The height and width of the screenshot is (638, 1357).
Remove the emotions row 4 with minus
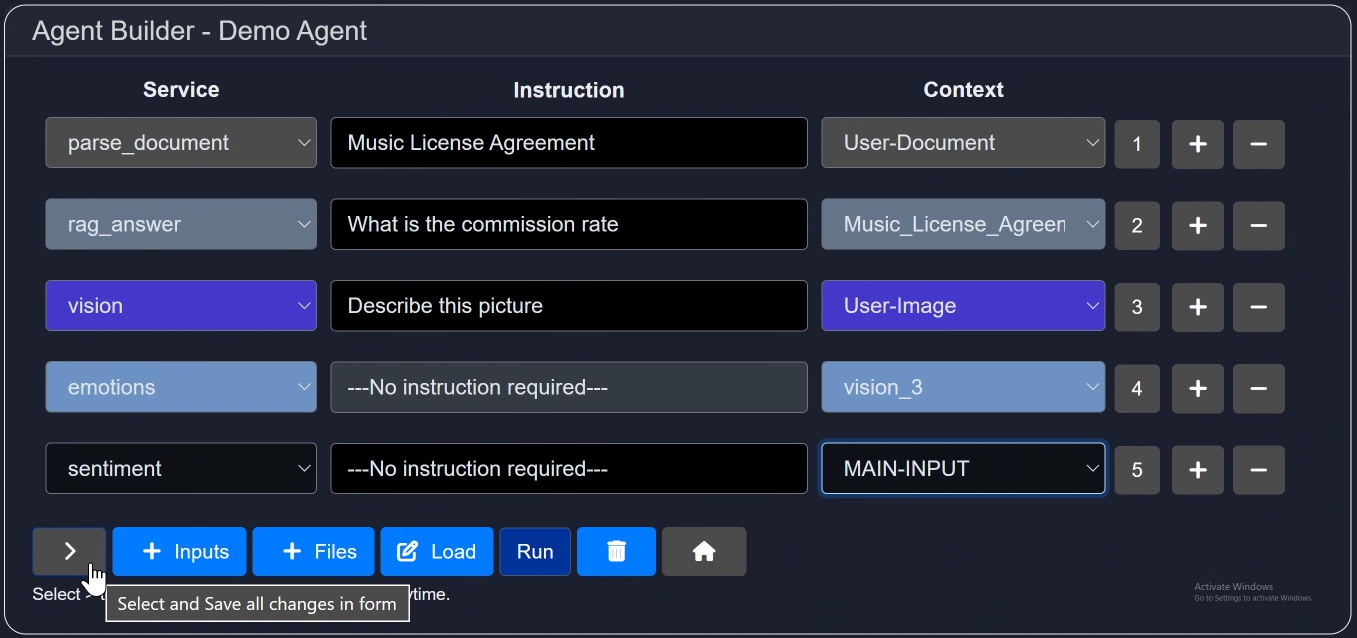tap(1258, 388)
